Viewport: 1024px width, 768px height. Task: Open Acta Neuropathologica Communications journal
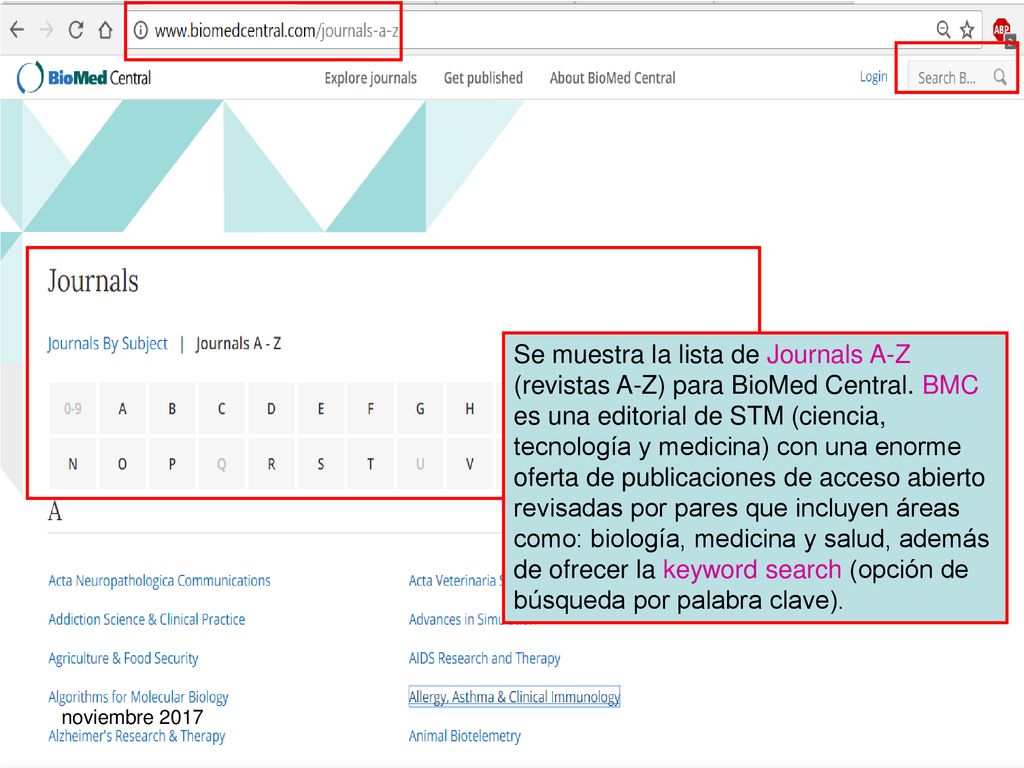(159, 581)
